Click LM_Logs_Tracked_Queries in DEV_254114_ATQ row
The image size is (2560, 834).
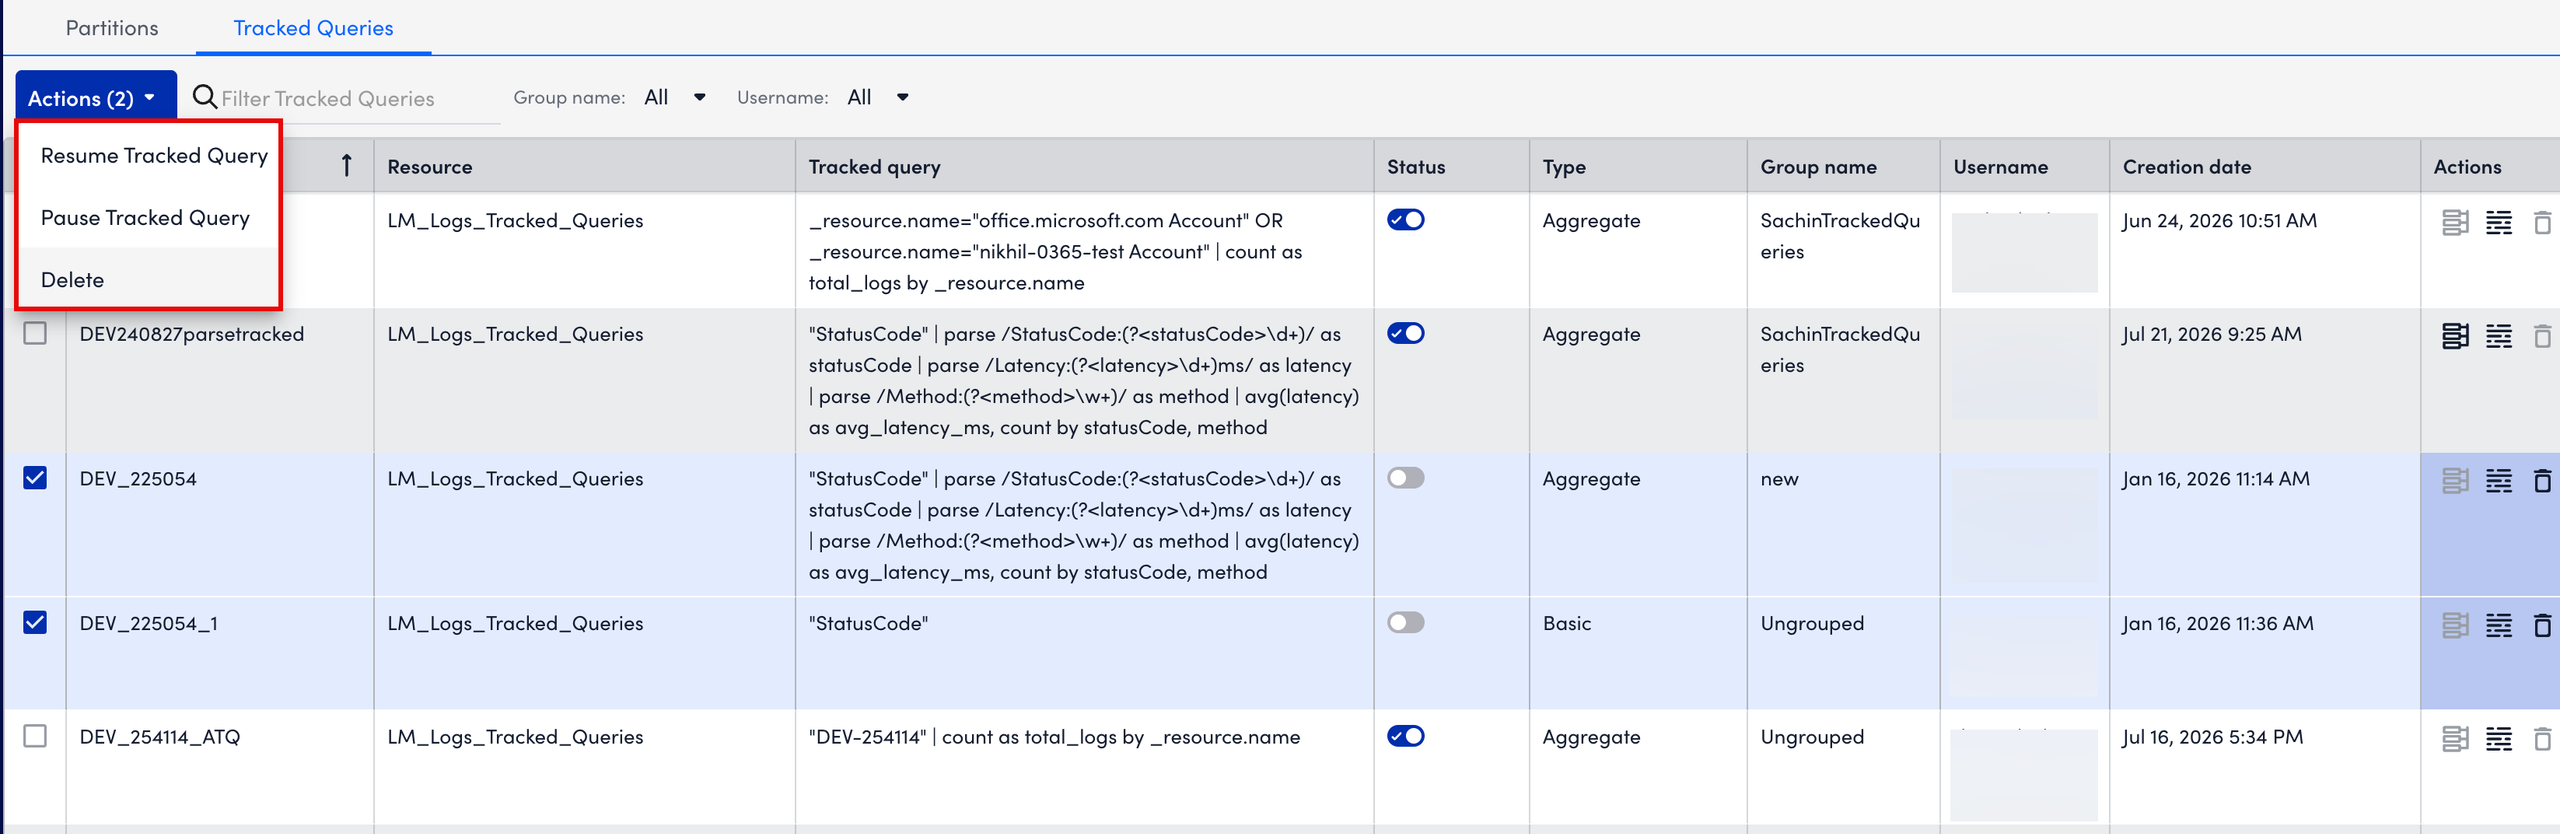coord(515,737)
